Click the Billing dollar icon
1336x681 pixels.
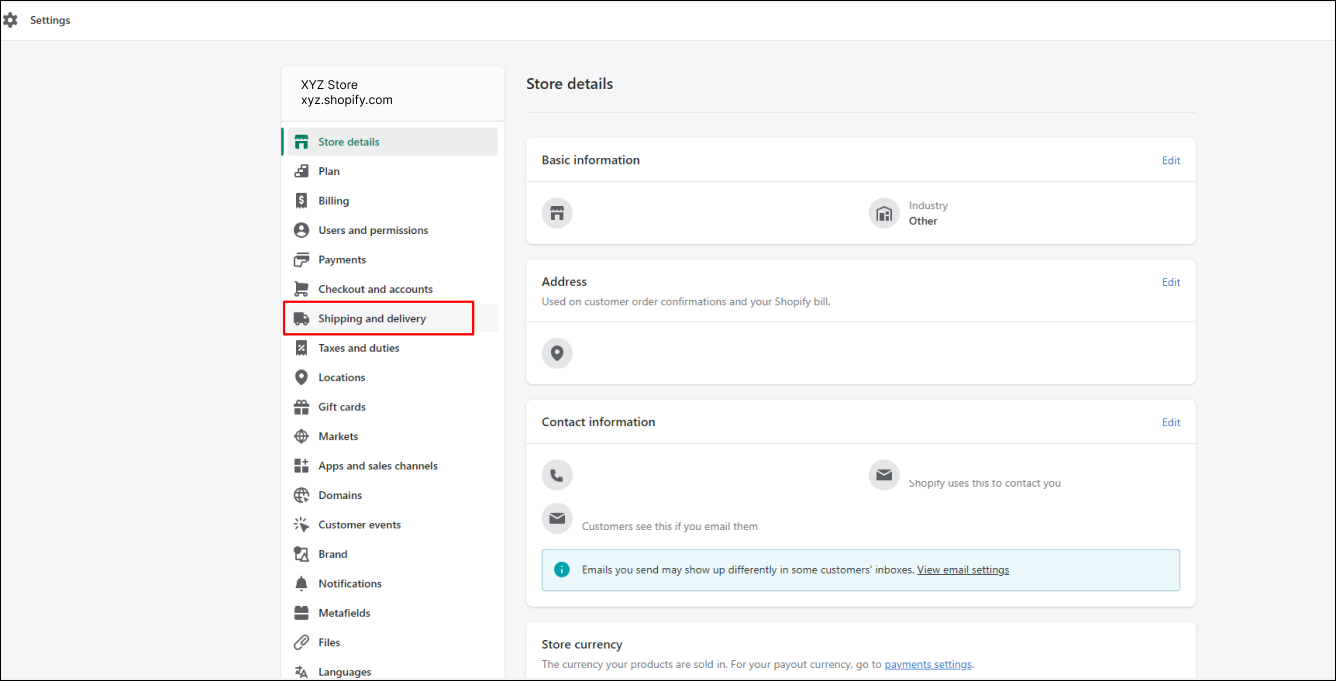click(x=301, y=201)
